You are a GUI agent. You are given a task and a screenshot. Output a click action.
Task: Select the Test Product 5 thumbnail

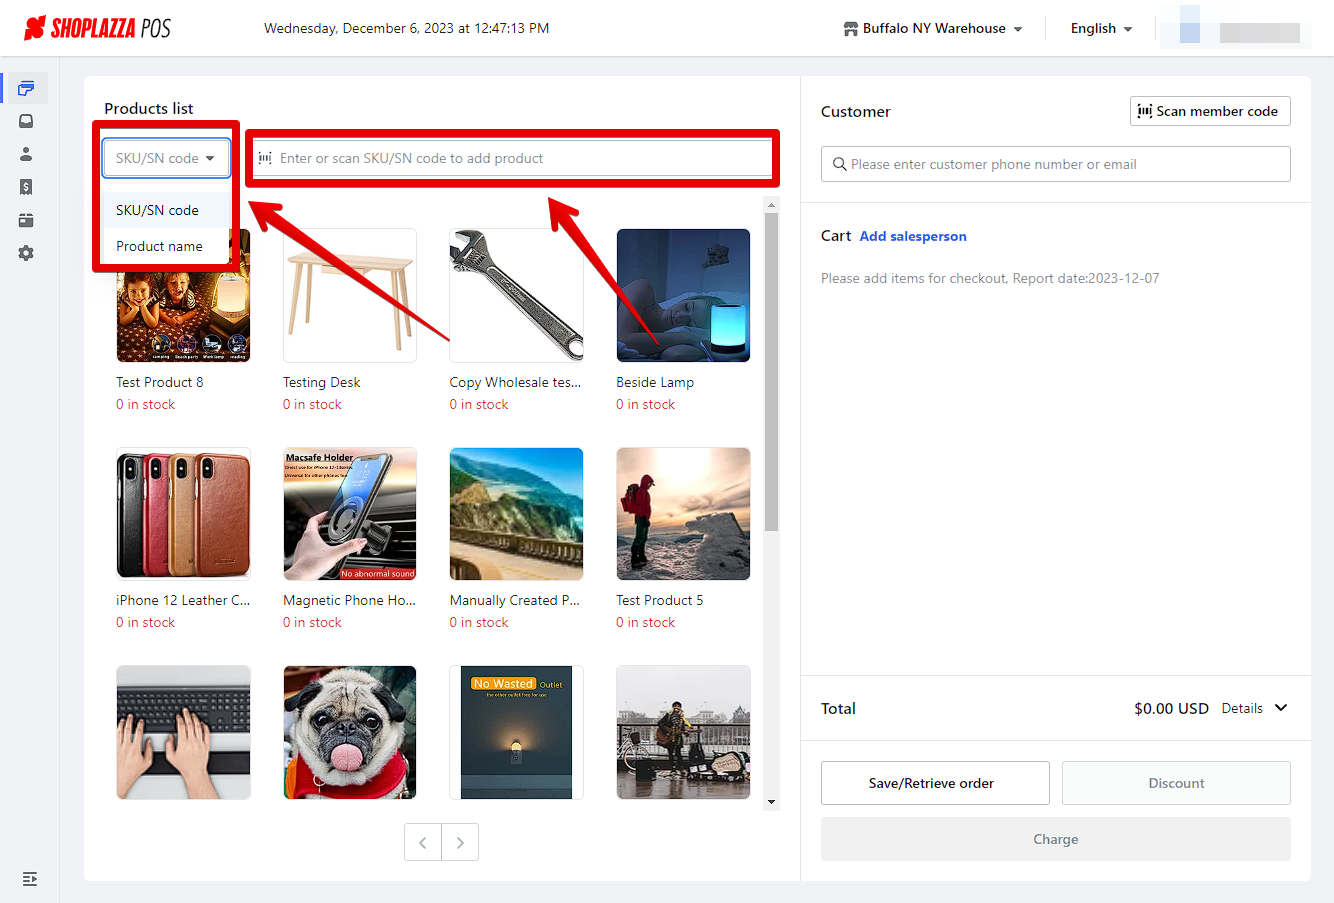[x=683, y=514]
